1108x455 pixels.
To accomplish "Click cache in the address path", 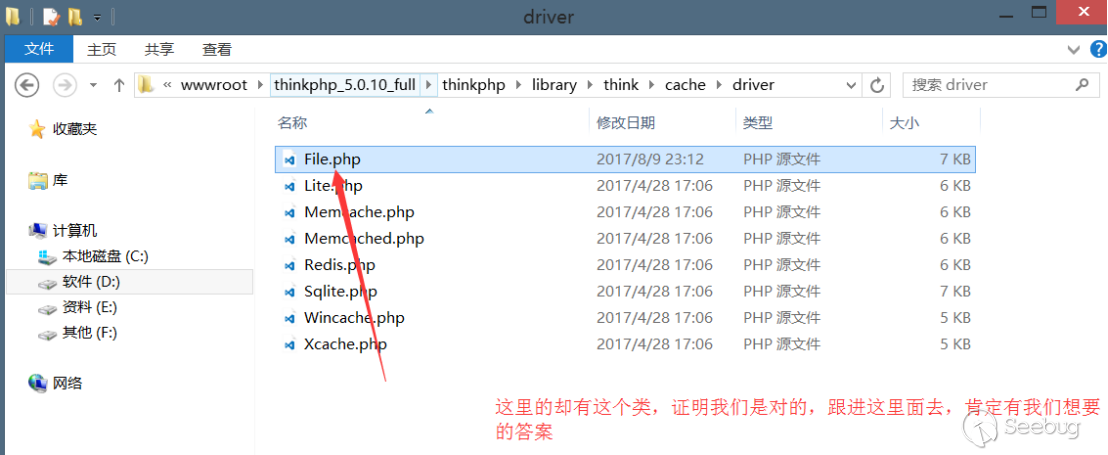I will tap(685, 85).
